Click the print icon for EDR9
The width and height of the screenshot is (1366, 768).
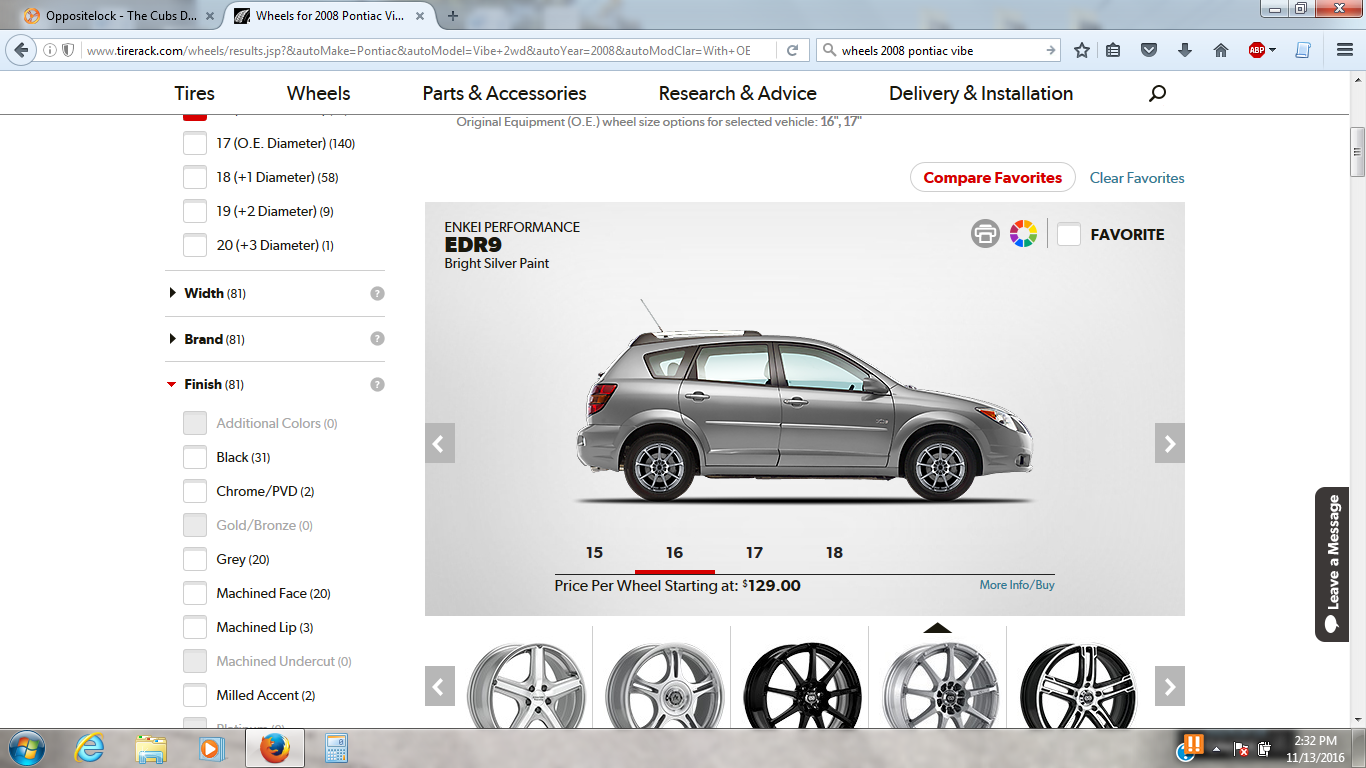pyautogui.click(x=985, y=234)
